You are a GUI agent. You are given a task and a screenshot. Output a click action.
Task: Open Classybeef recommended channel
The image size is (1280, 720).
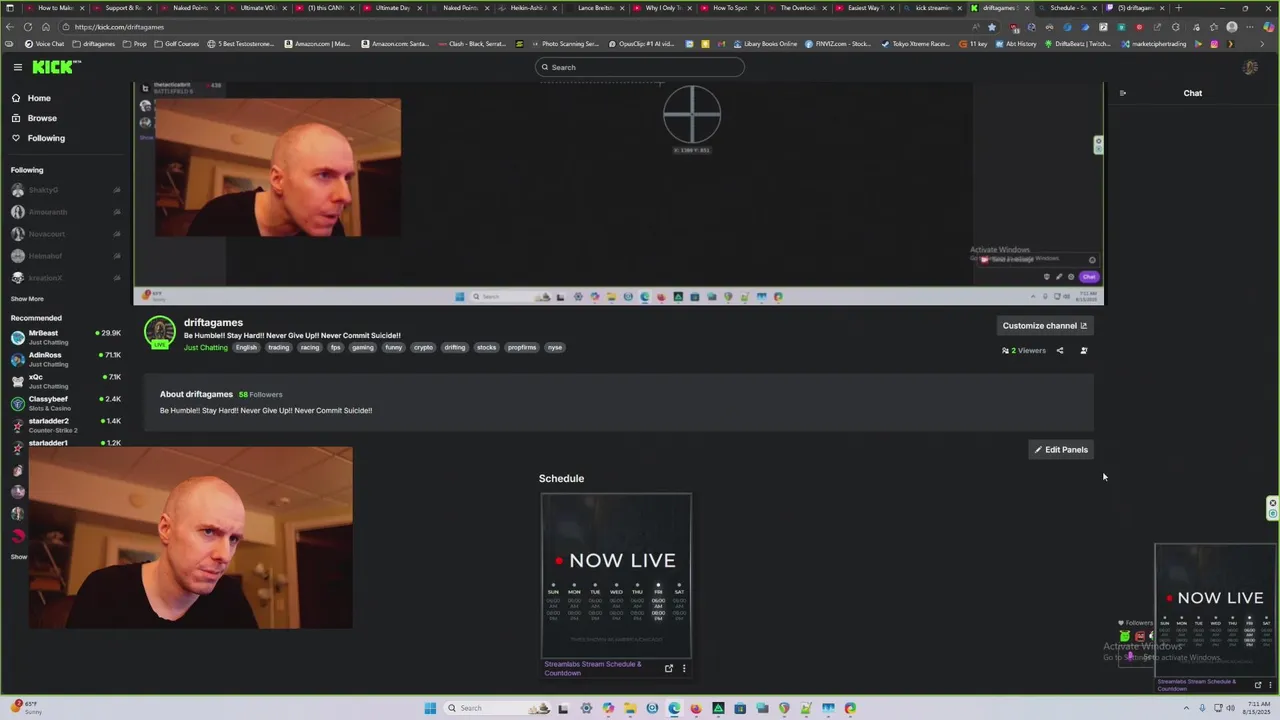(65, 403)
